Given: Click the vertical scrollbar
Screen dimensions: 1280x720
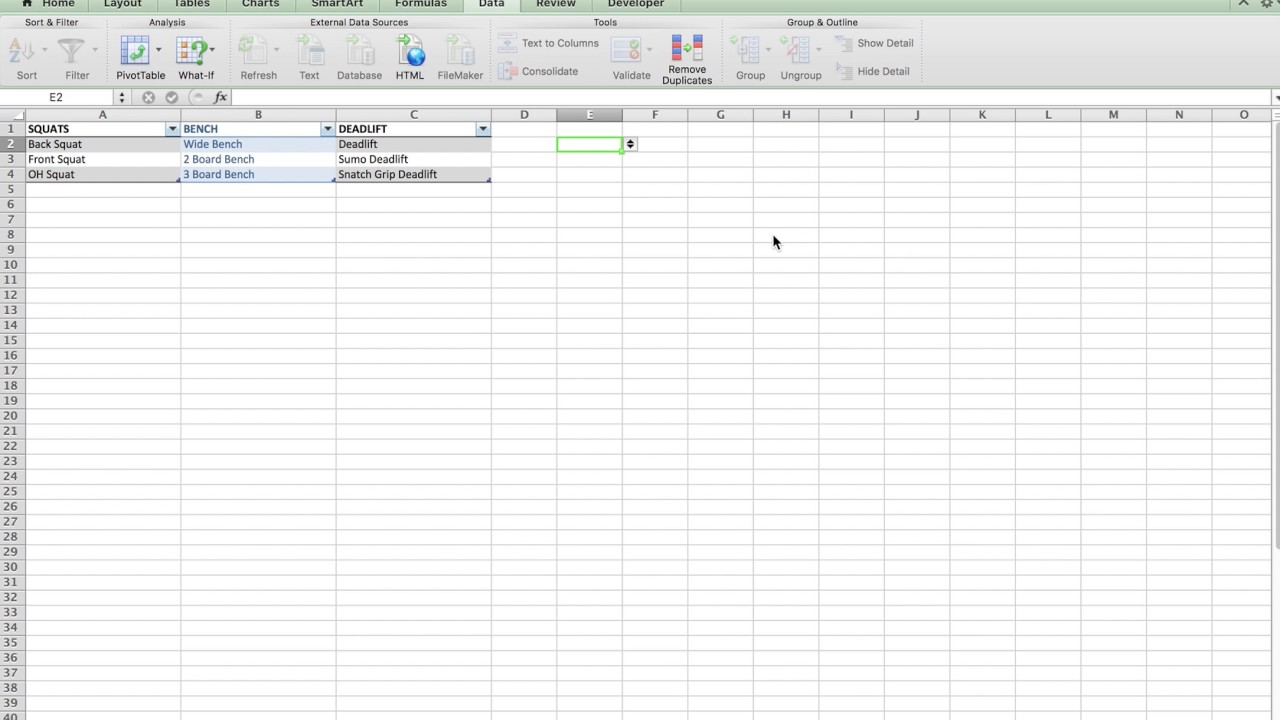Looking at the screenshot, I should [x=1276, y=335].
